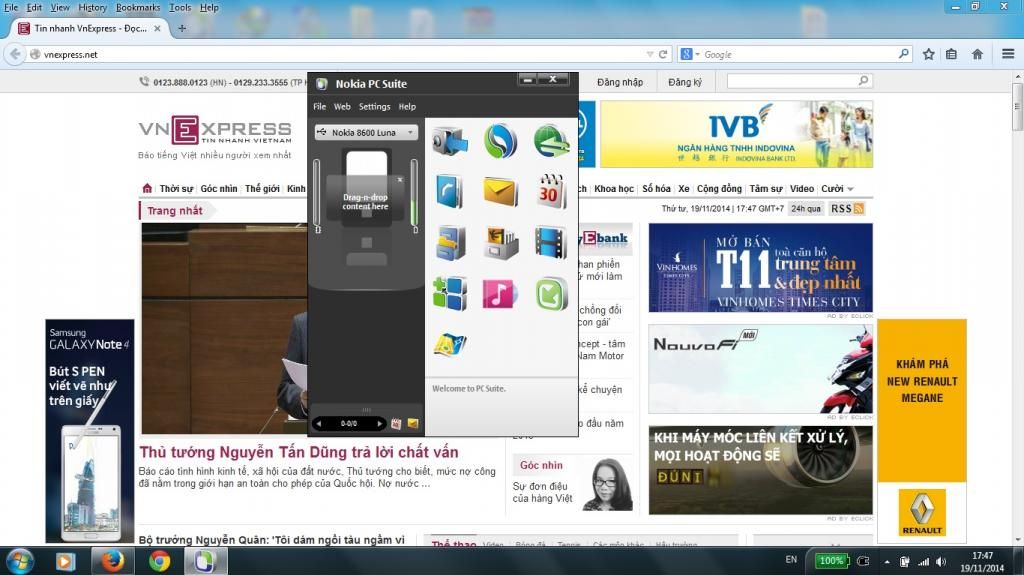Open the pink music note icon

tap(501, 294)
